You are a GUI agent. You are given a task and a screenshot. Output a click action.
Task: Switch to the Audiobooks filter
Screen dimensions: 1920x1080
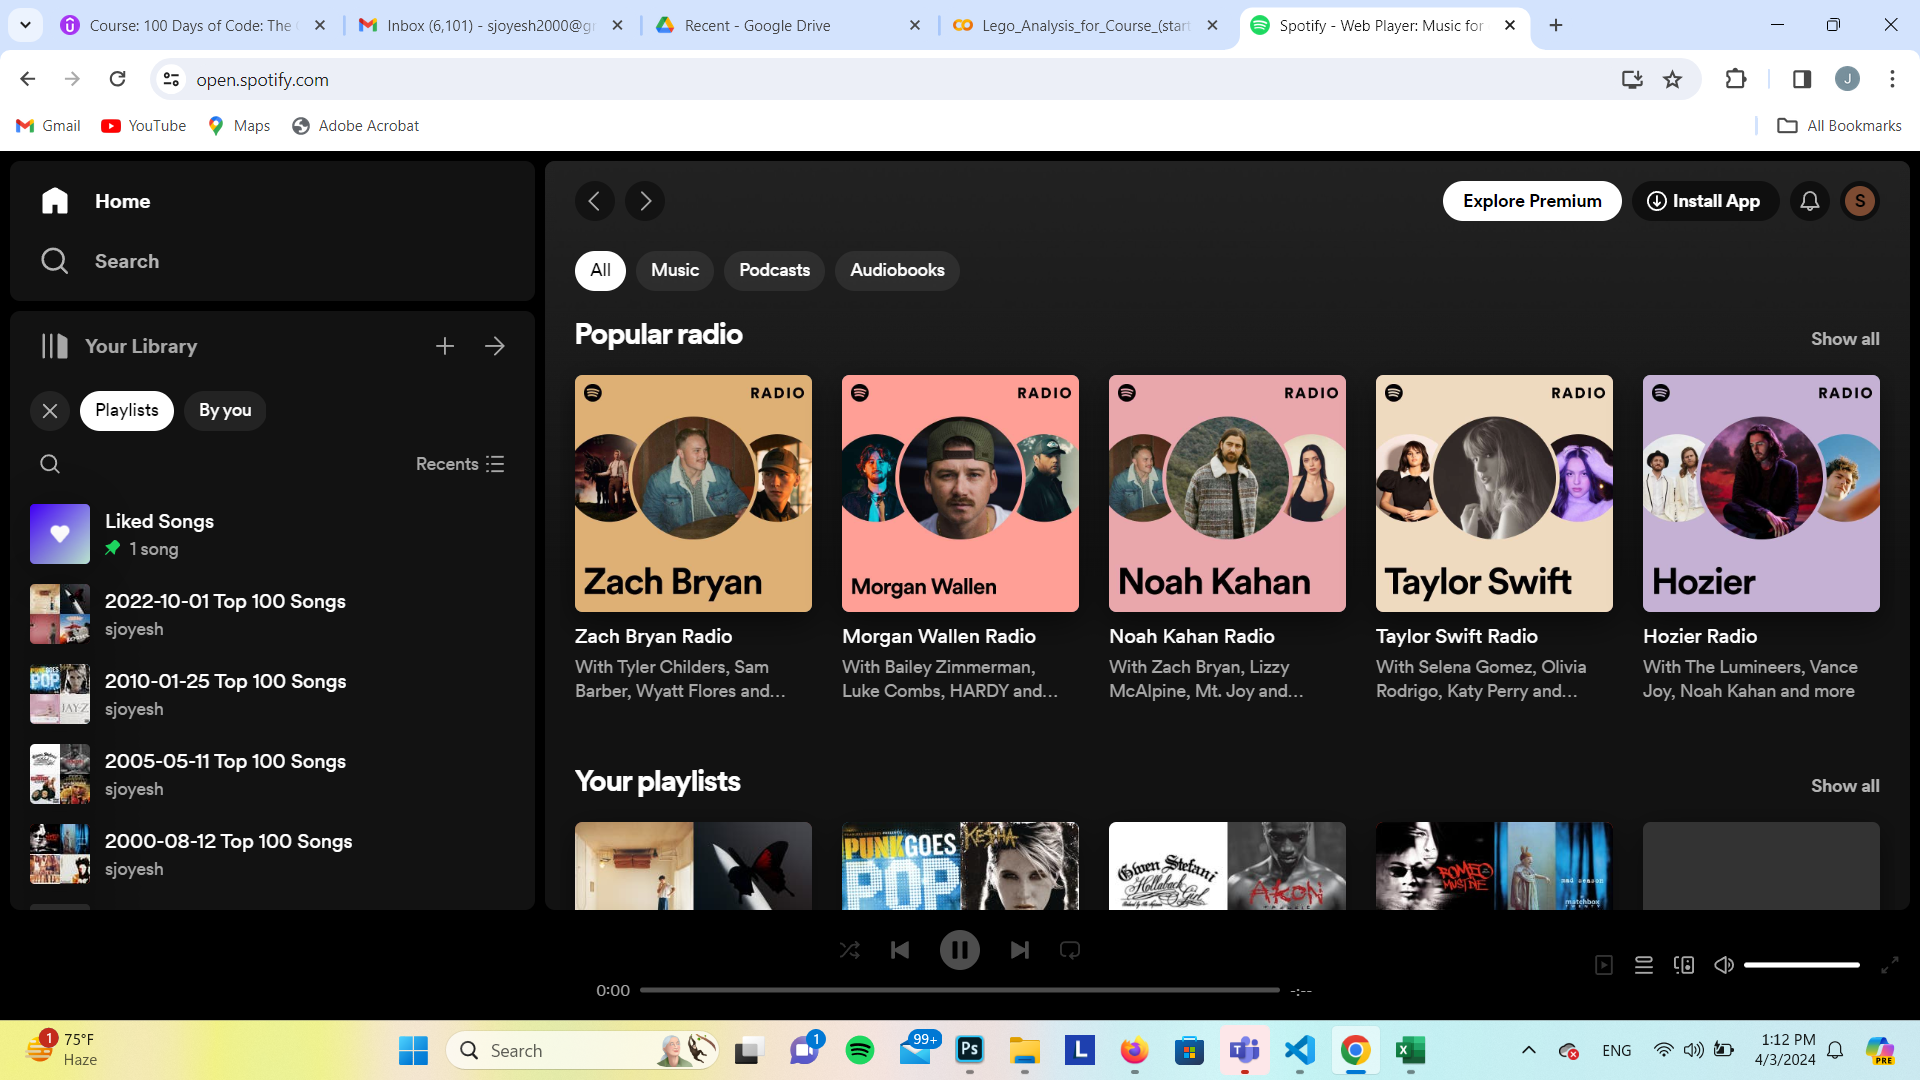tap(897, 270)
